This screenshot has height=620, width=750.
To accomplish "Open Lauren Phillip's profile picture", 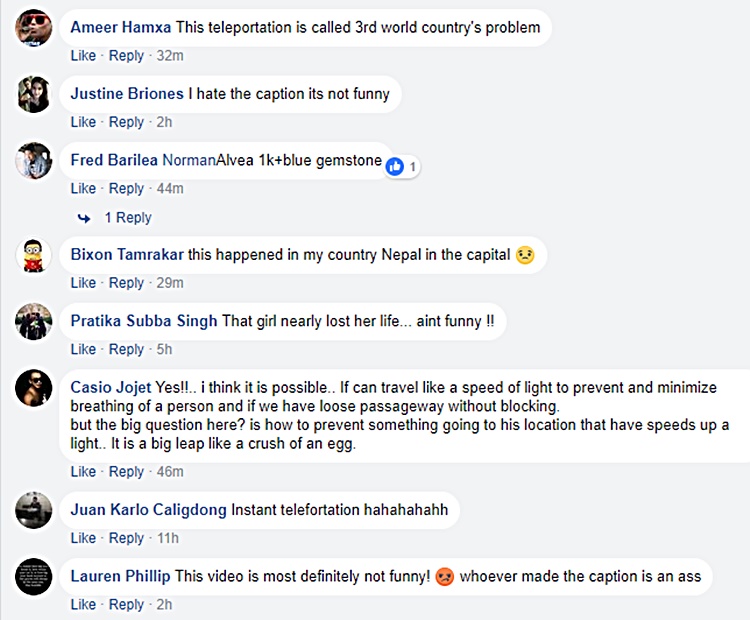I will coord(34,576).
